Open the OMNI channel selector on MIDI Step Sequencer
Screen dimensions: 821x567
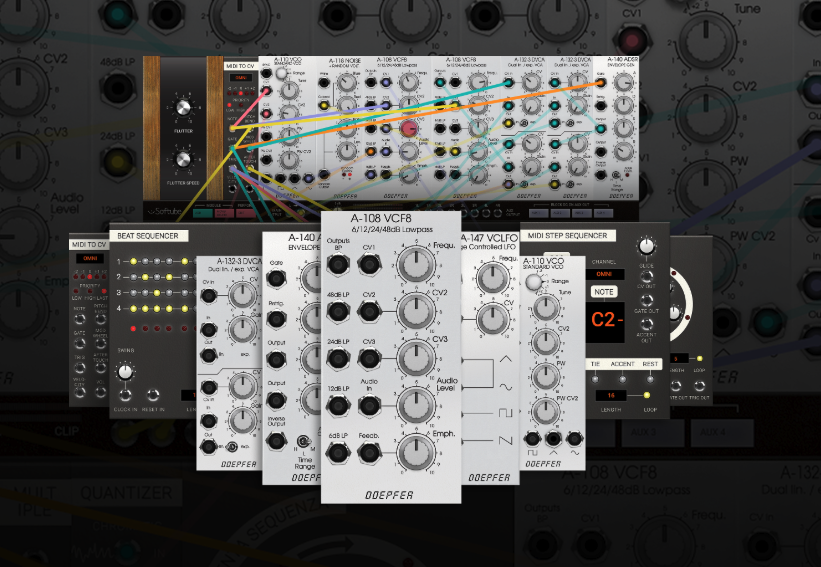pyautogui.click(x=604, y=274)
